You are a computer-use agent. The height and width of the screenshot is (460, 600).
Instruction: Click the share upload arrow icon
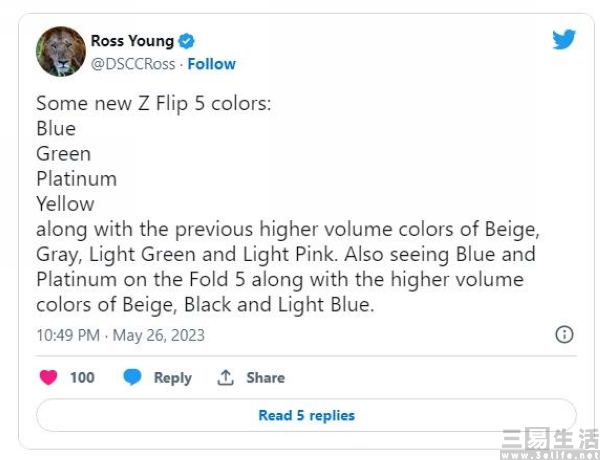point(225,377)
